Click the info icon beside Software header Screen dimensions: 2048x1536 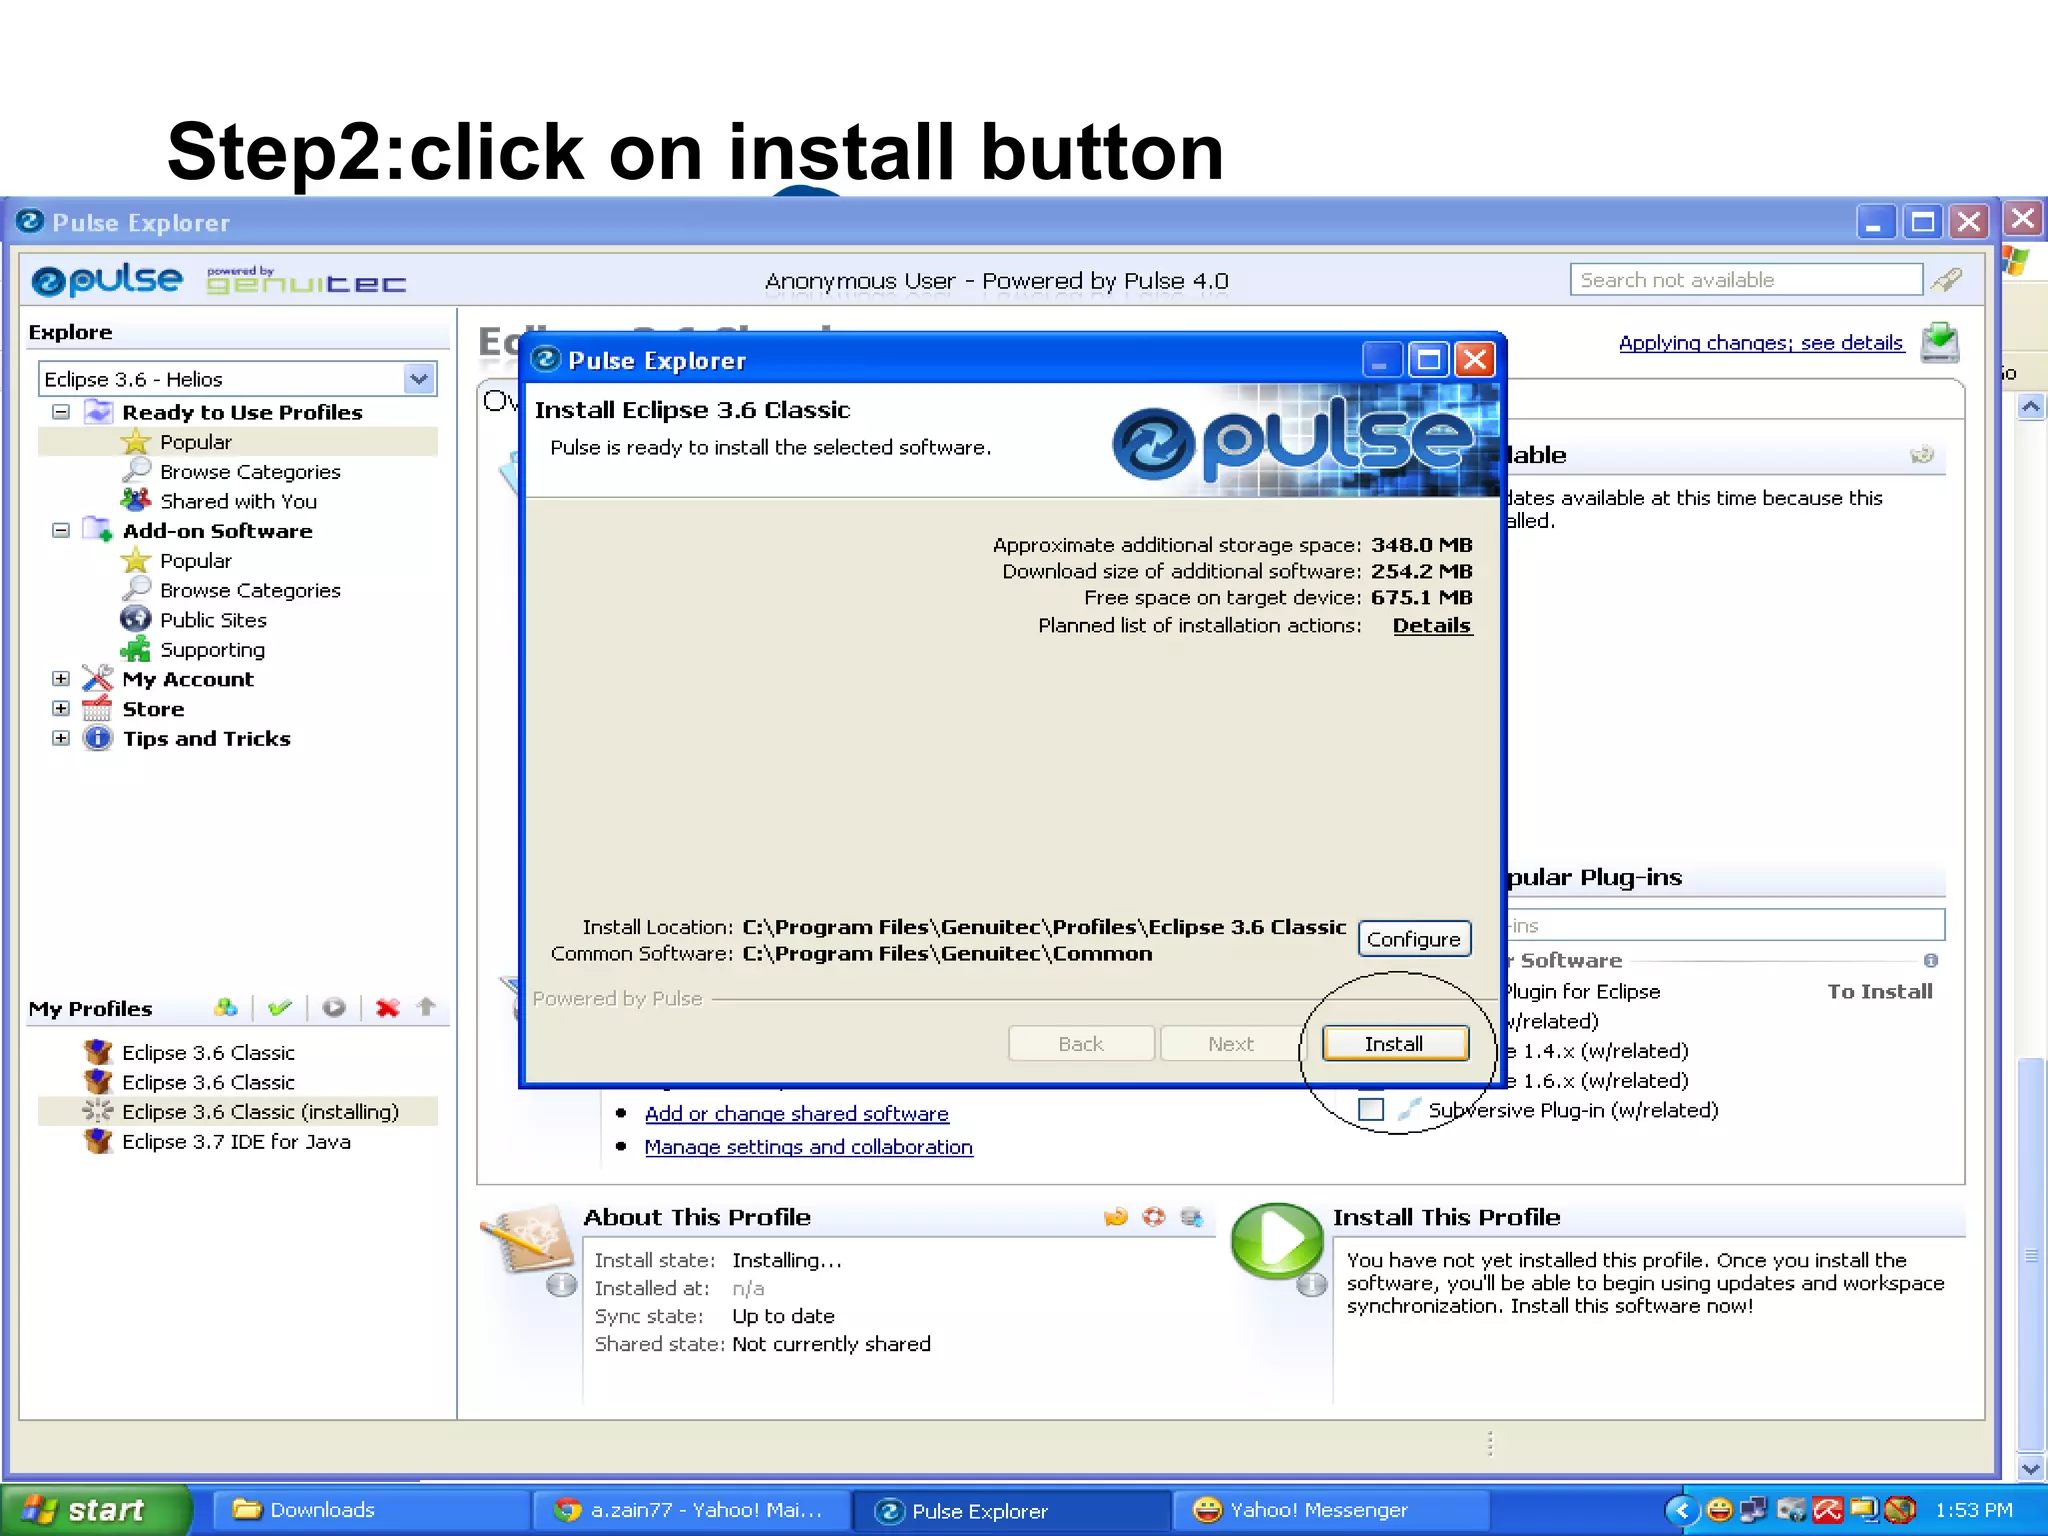[1931, 960]
